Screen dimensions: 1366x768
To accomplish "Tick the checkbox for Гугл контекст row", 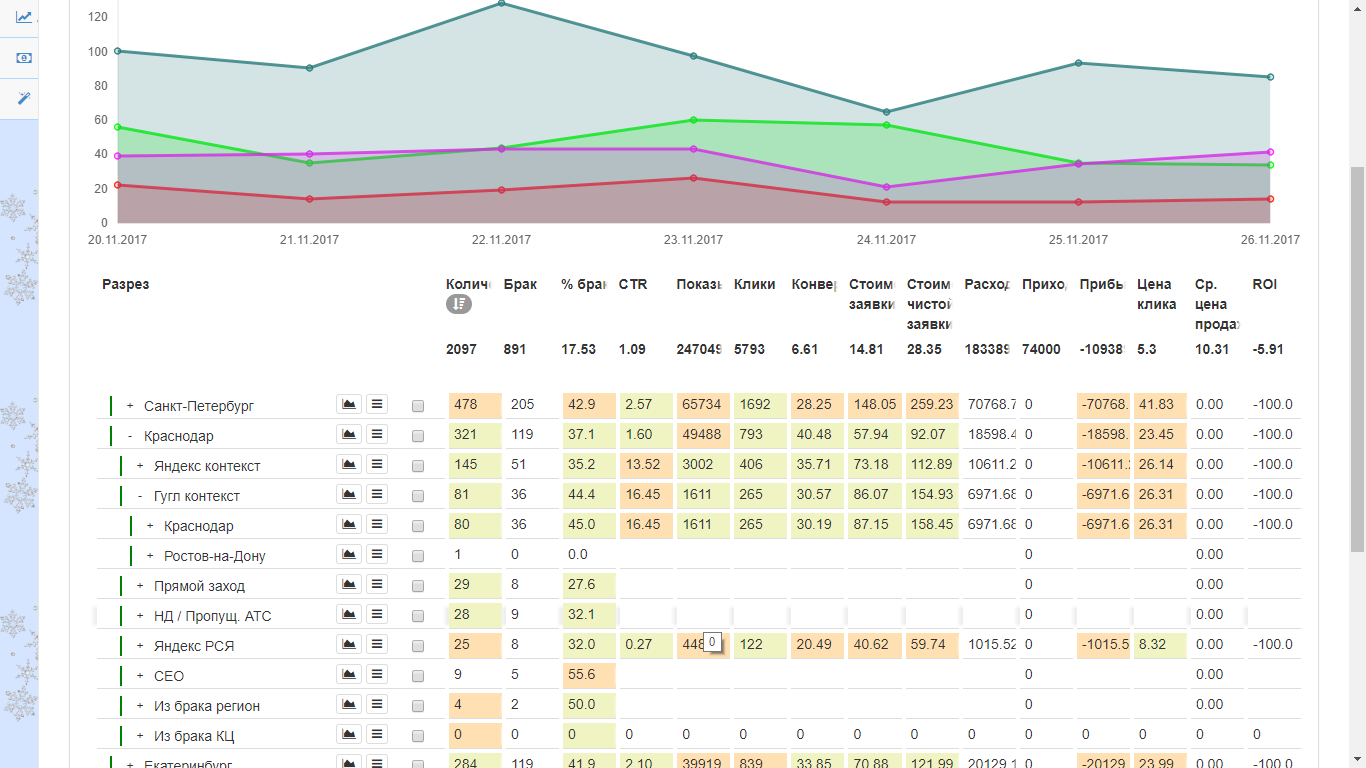I will tap(418, 496).
